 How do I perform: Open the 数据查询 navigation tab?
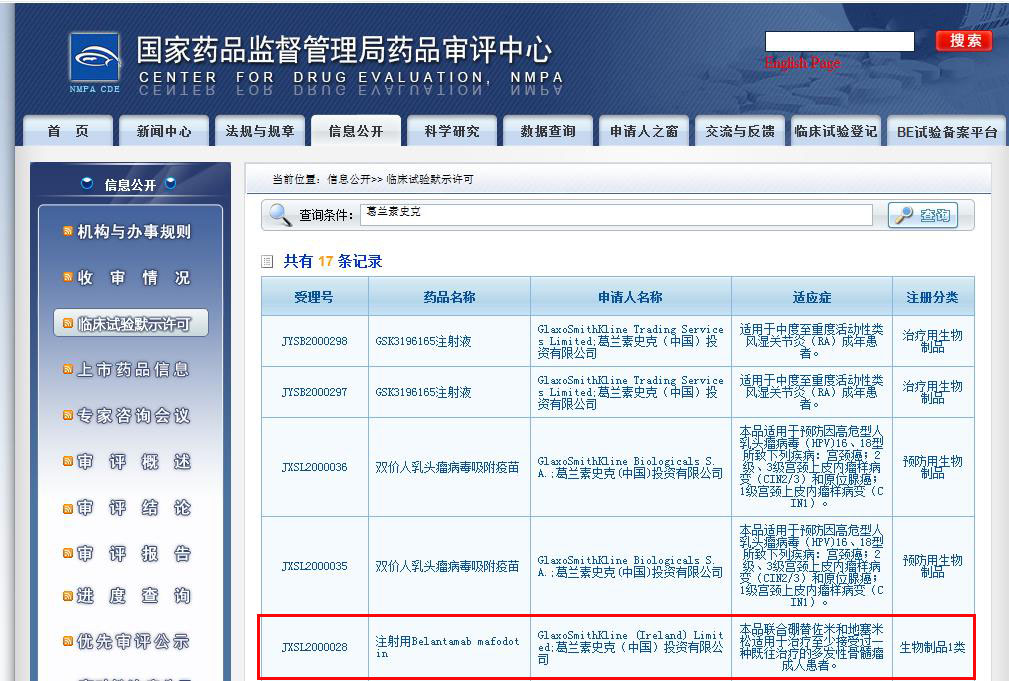point(547,131)
